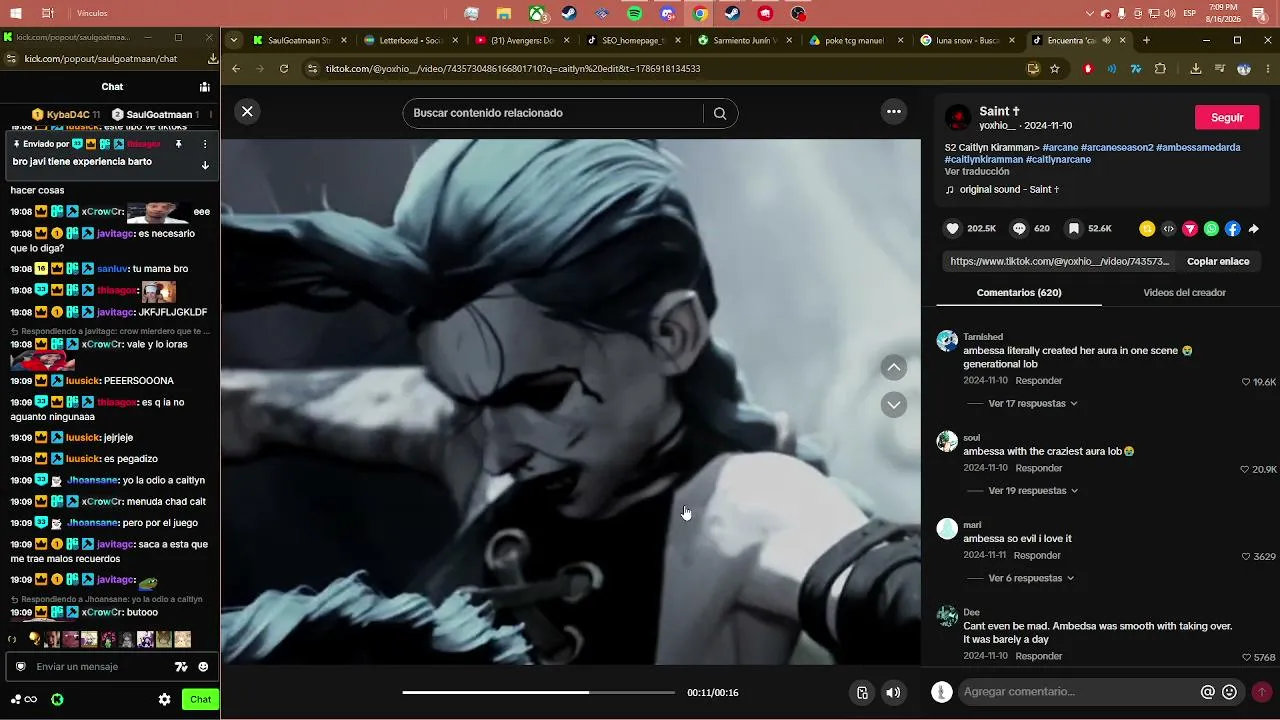The height and width of the screenshot is (720, 1280).
Task: Open the Chrome extensions puzzle icon
Action: pyautogui.click(x=1160, y=69)
